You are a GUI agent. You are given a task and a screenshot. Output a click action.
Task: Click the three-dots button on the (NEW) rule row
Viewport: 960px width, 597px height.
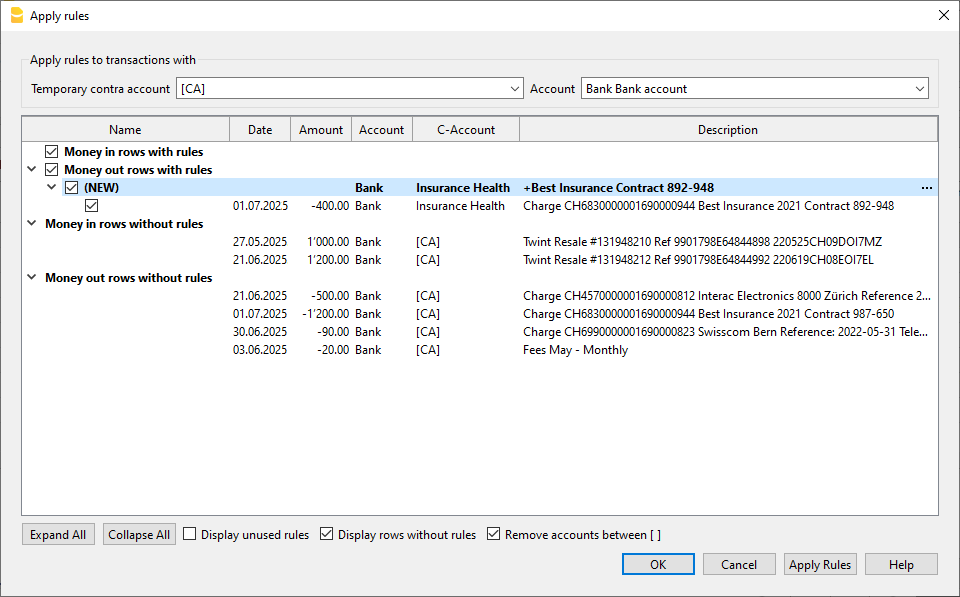(927, 188)
